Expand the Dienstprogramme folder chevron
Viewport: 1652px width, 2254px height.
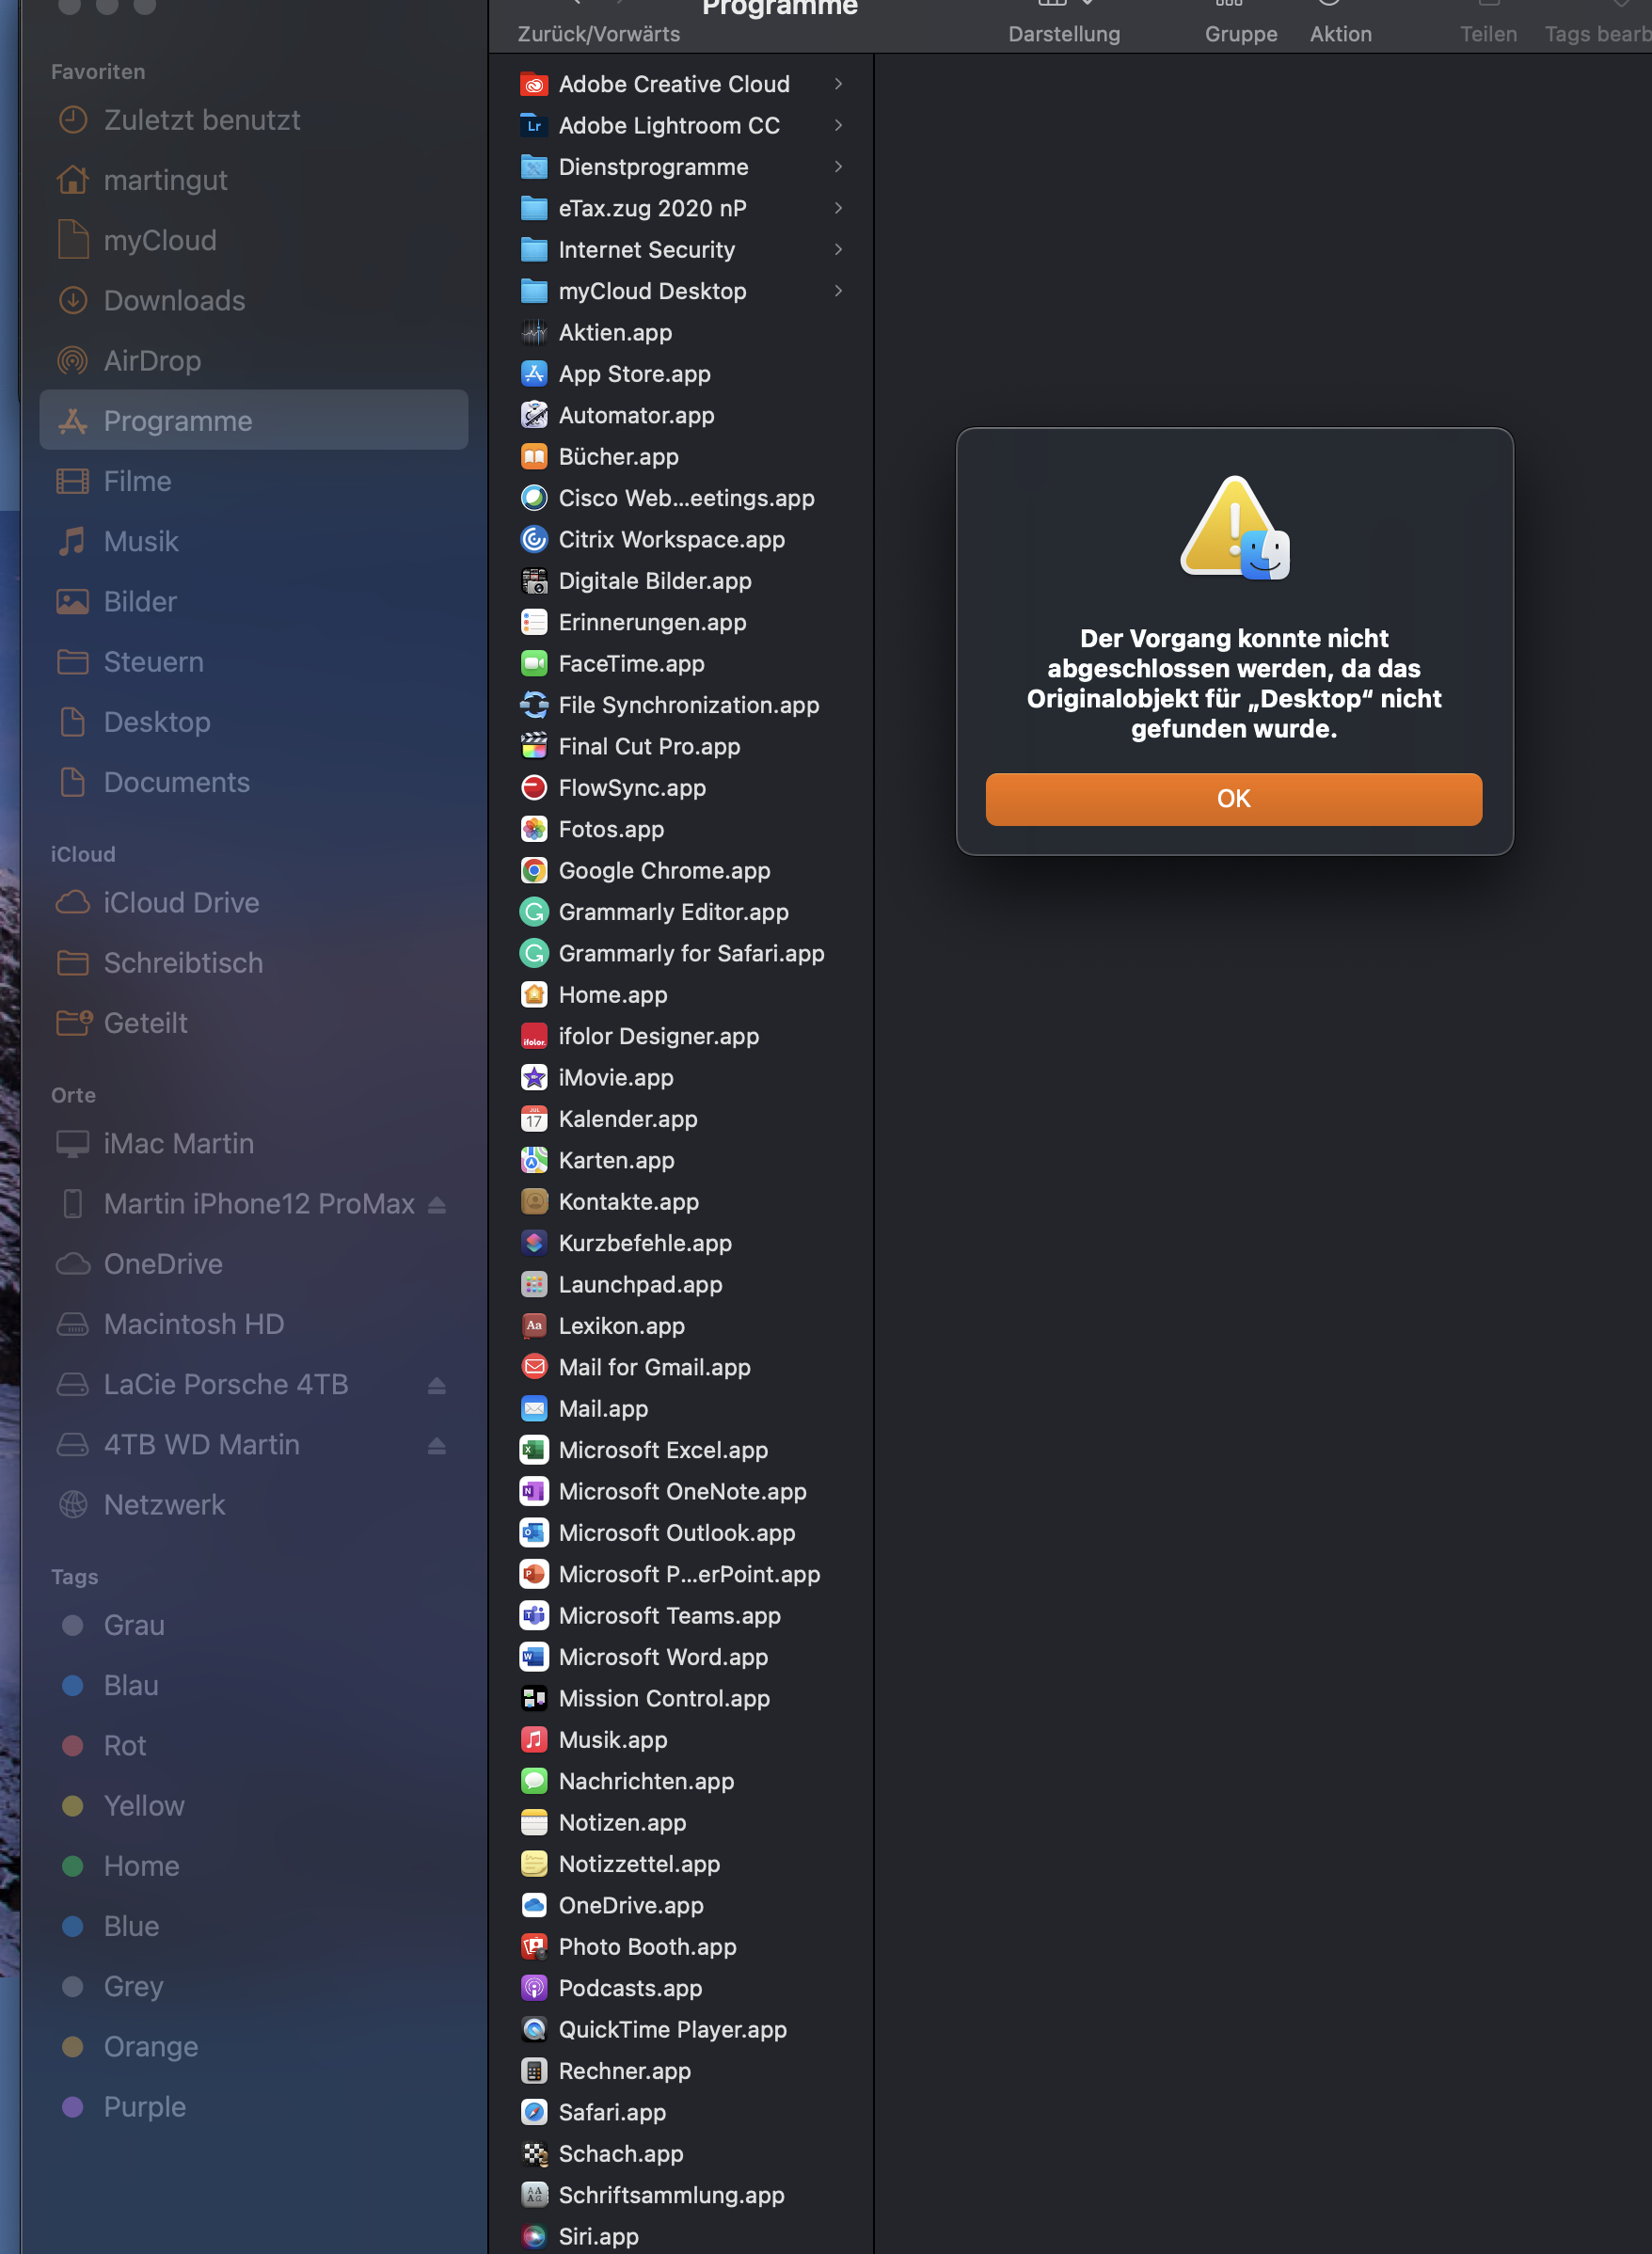click(838, 167)
